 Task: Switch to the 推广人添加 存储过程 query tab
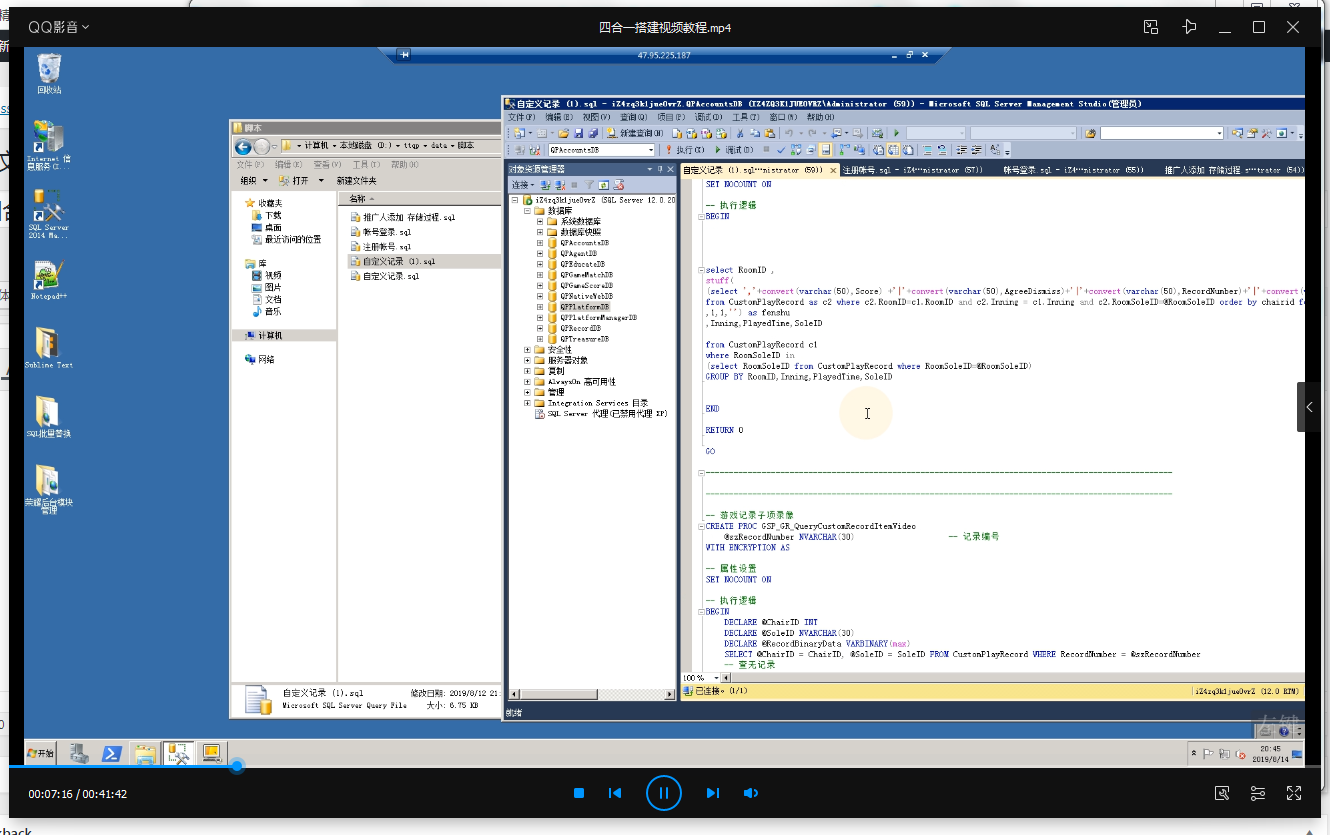1234,170
